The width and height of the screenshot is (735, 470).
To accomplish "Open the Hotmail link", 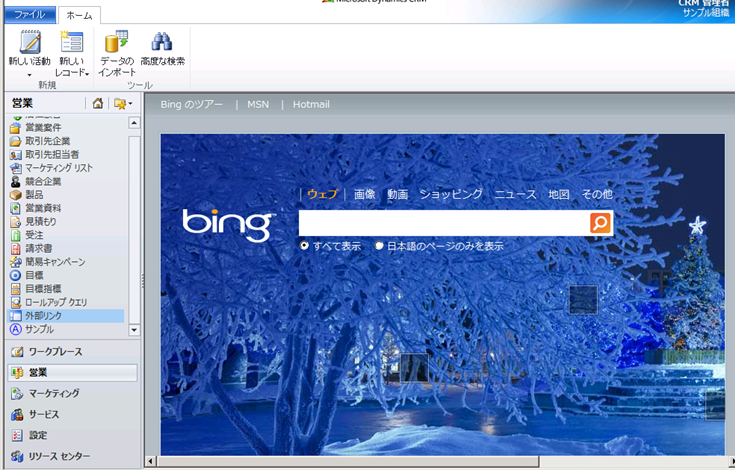I will pyautogui.click(x=311, y=104).
